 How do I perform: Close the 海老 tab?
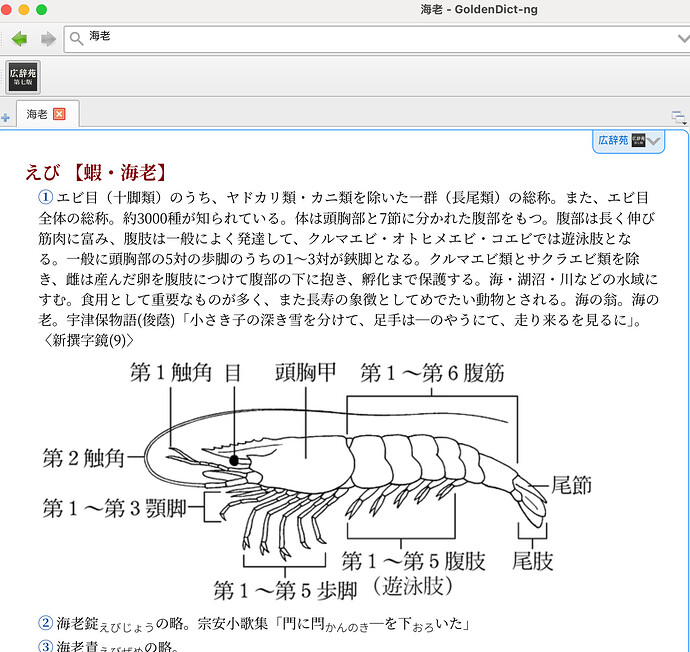click(x=59, y=114)
